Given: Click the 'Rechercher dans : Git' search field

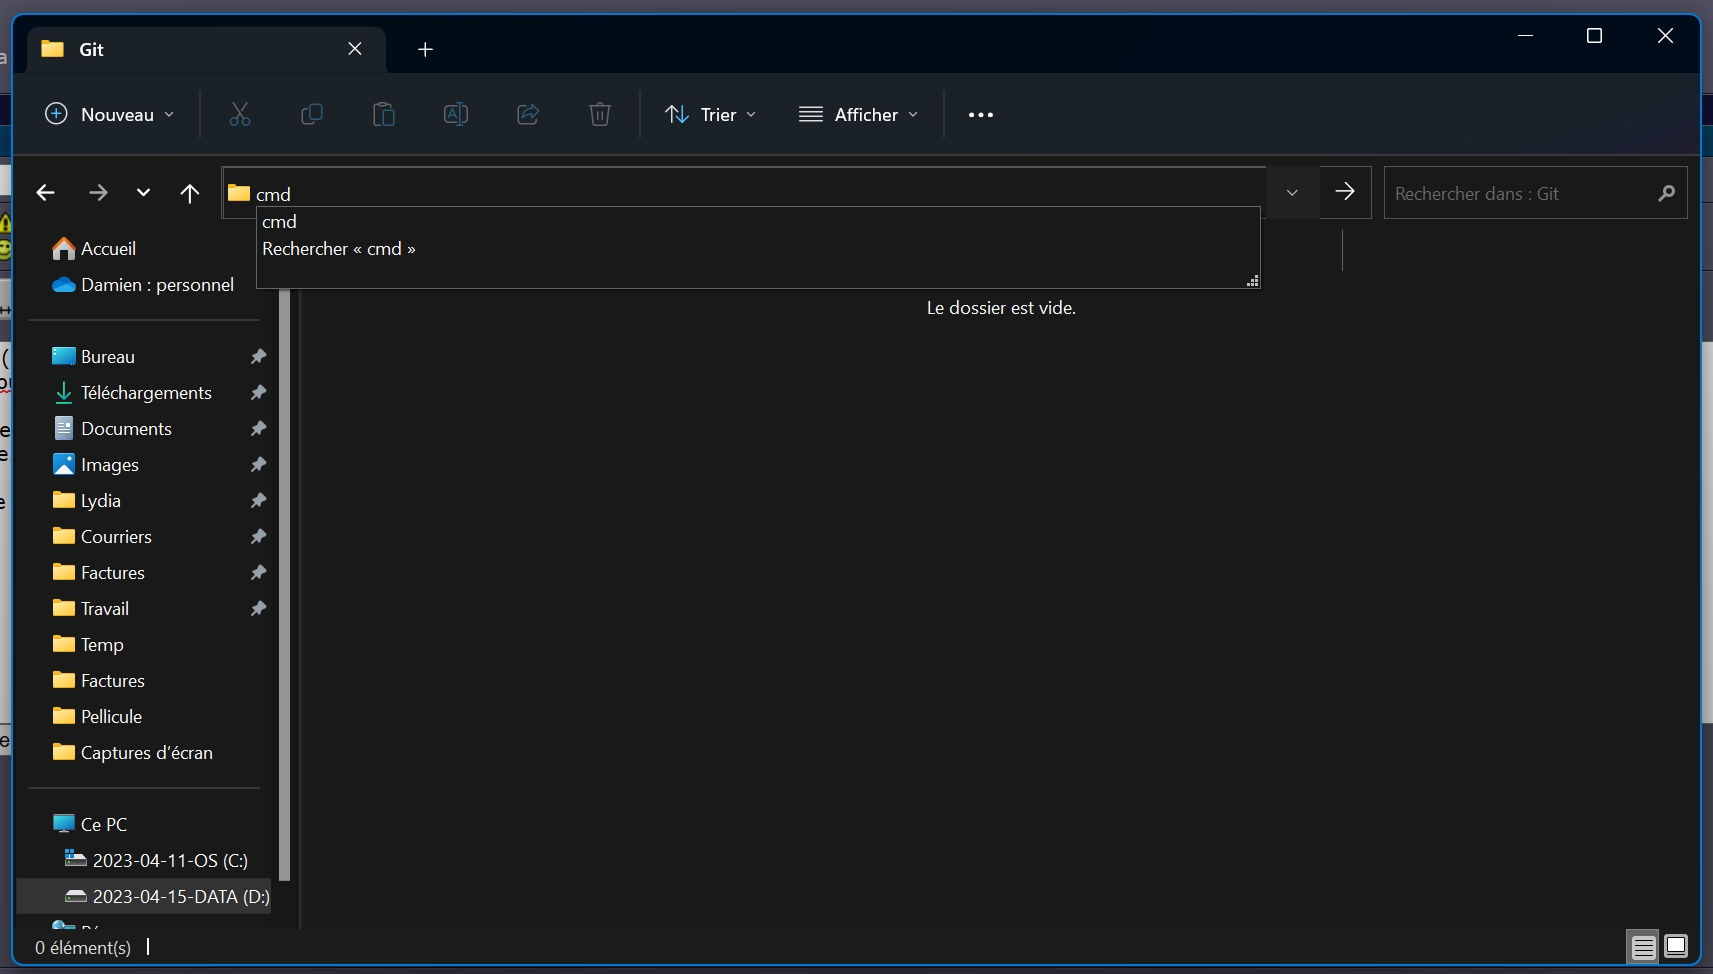Looking at the screenshot, I should pos(1518,194).
